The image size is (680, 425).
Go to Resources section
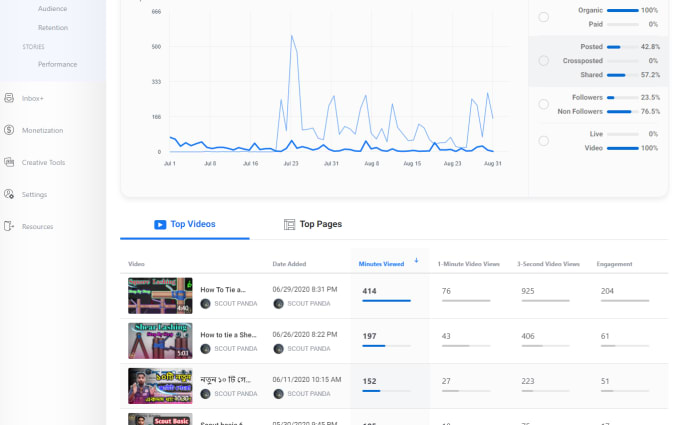(37, 227)
